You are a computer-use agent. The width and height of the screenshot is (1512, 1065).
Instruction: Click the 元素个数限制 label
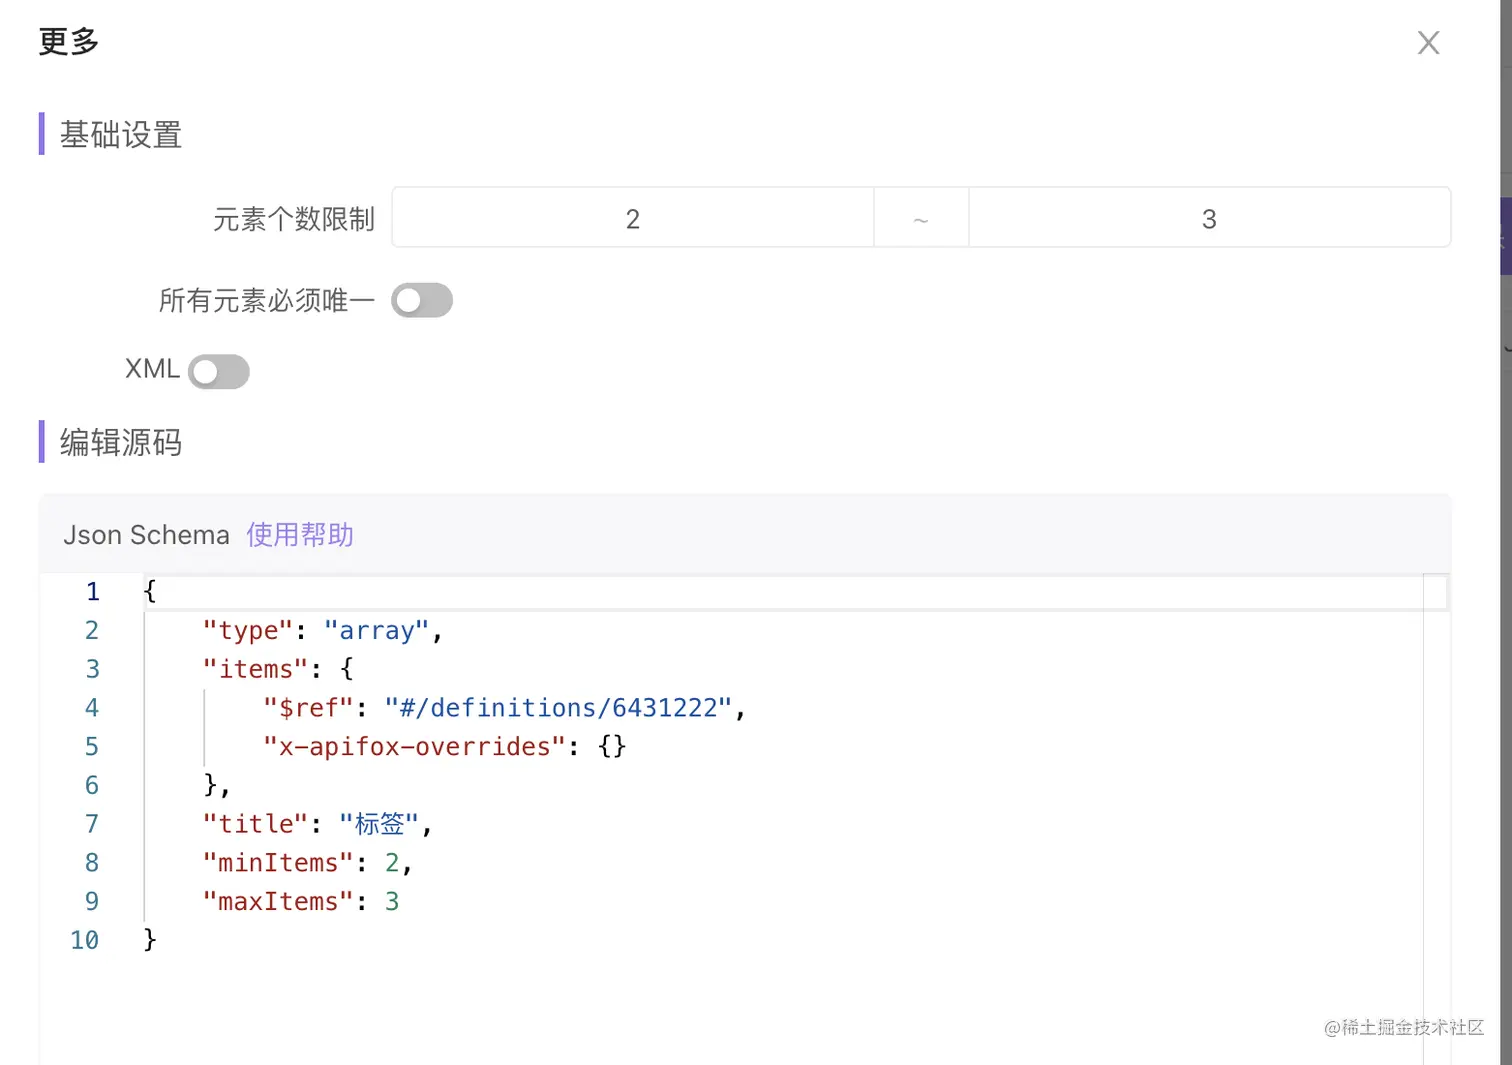[x=294, y=219]
